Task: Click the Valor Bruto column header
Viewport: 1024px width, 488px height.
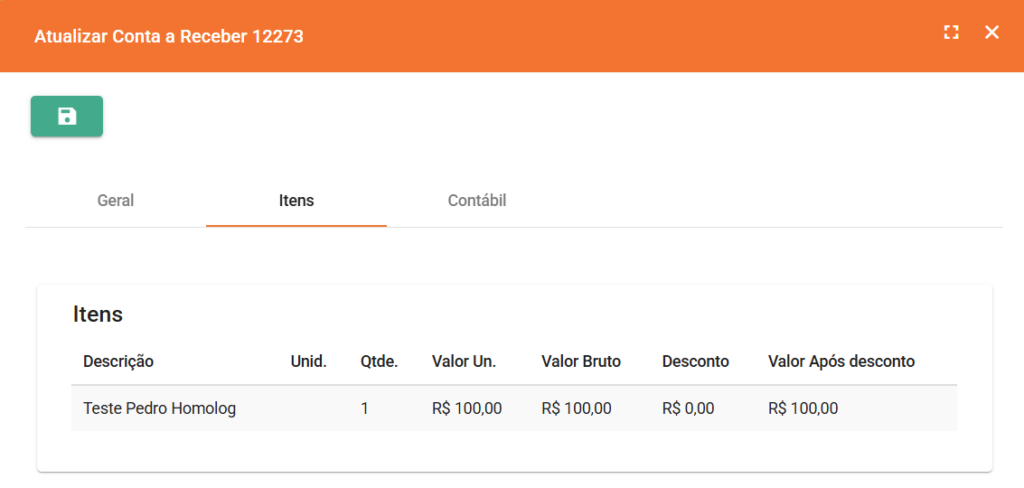Action: point(581,361)
